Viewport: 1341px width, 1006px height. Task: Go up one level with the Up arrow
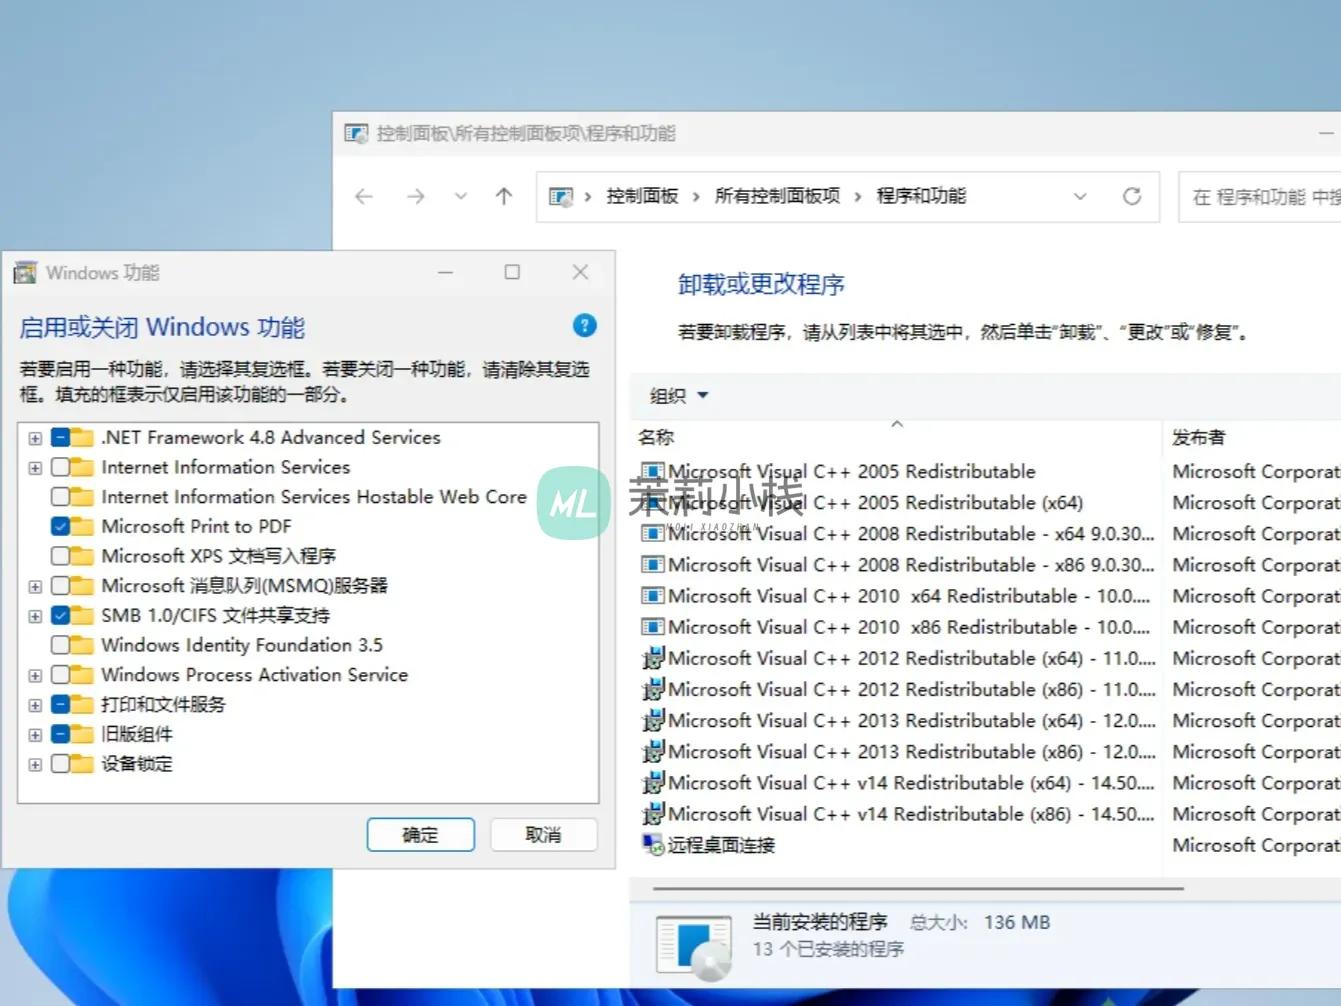[504, 197]
